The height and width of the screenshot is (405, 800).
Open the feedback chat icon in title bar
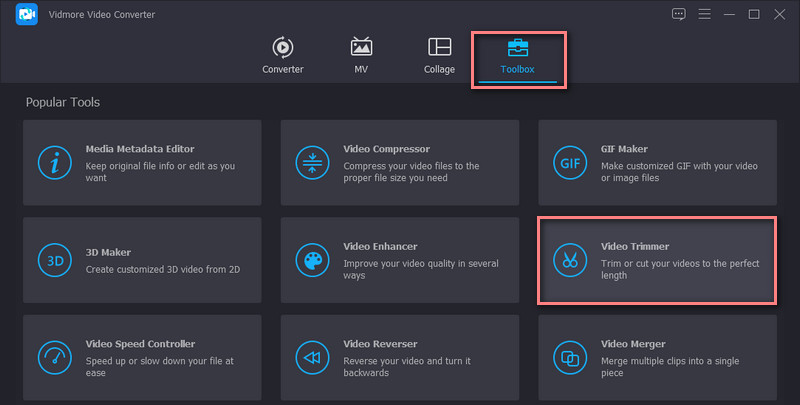[x=679, y=14]
